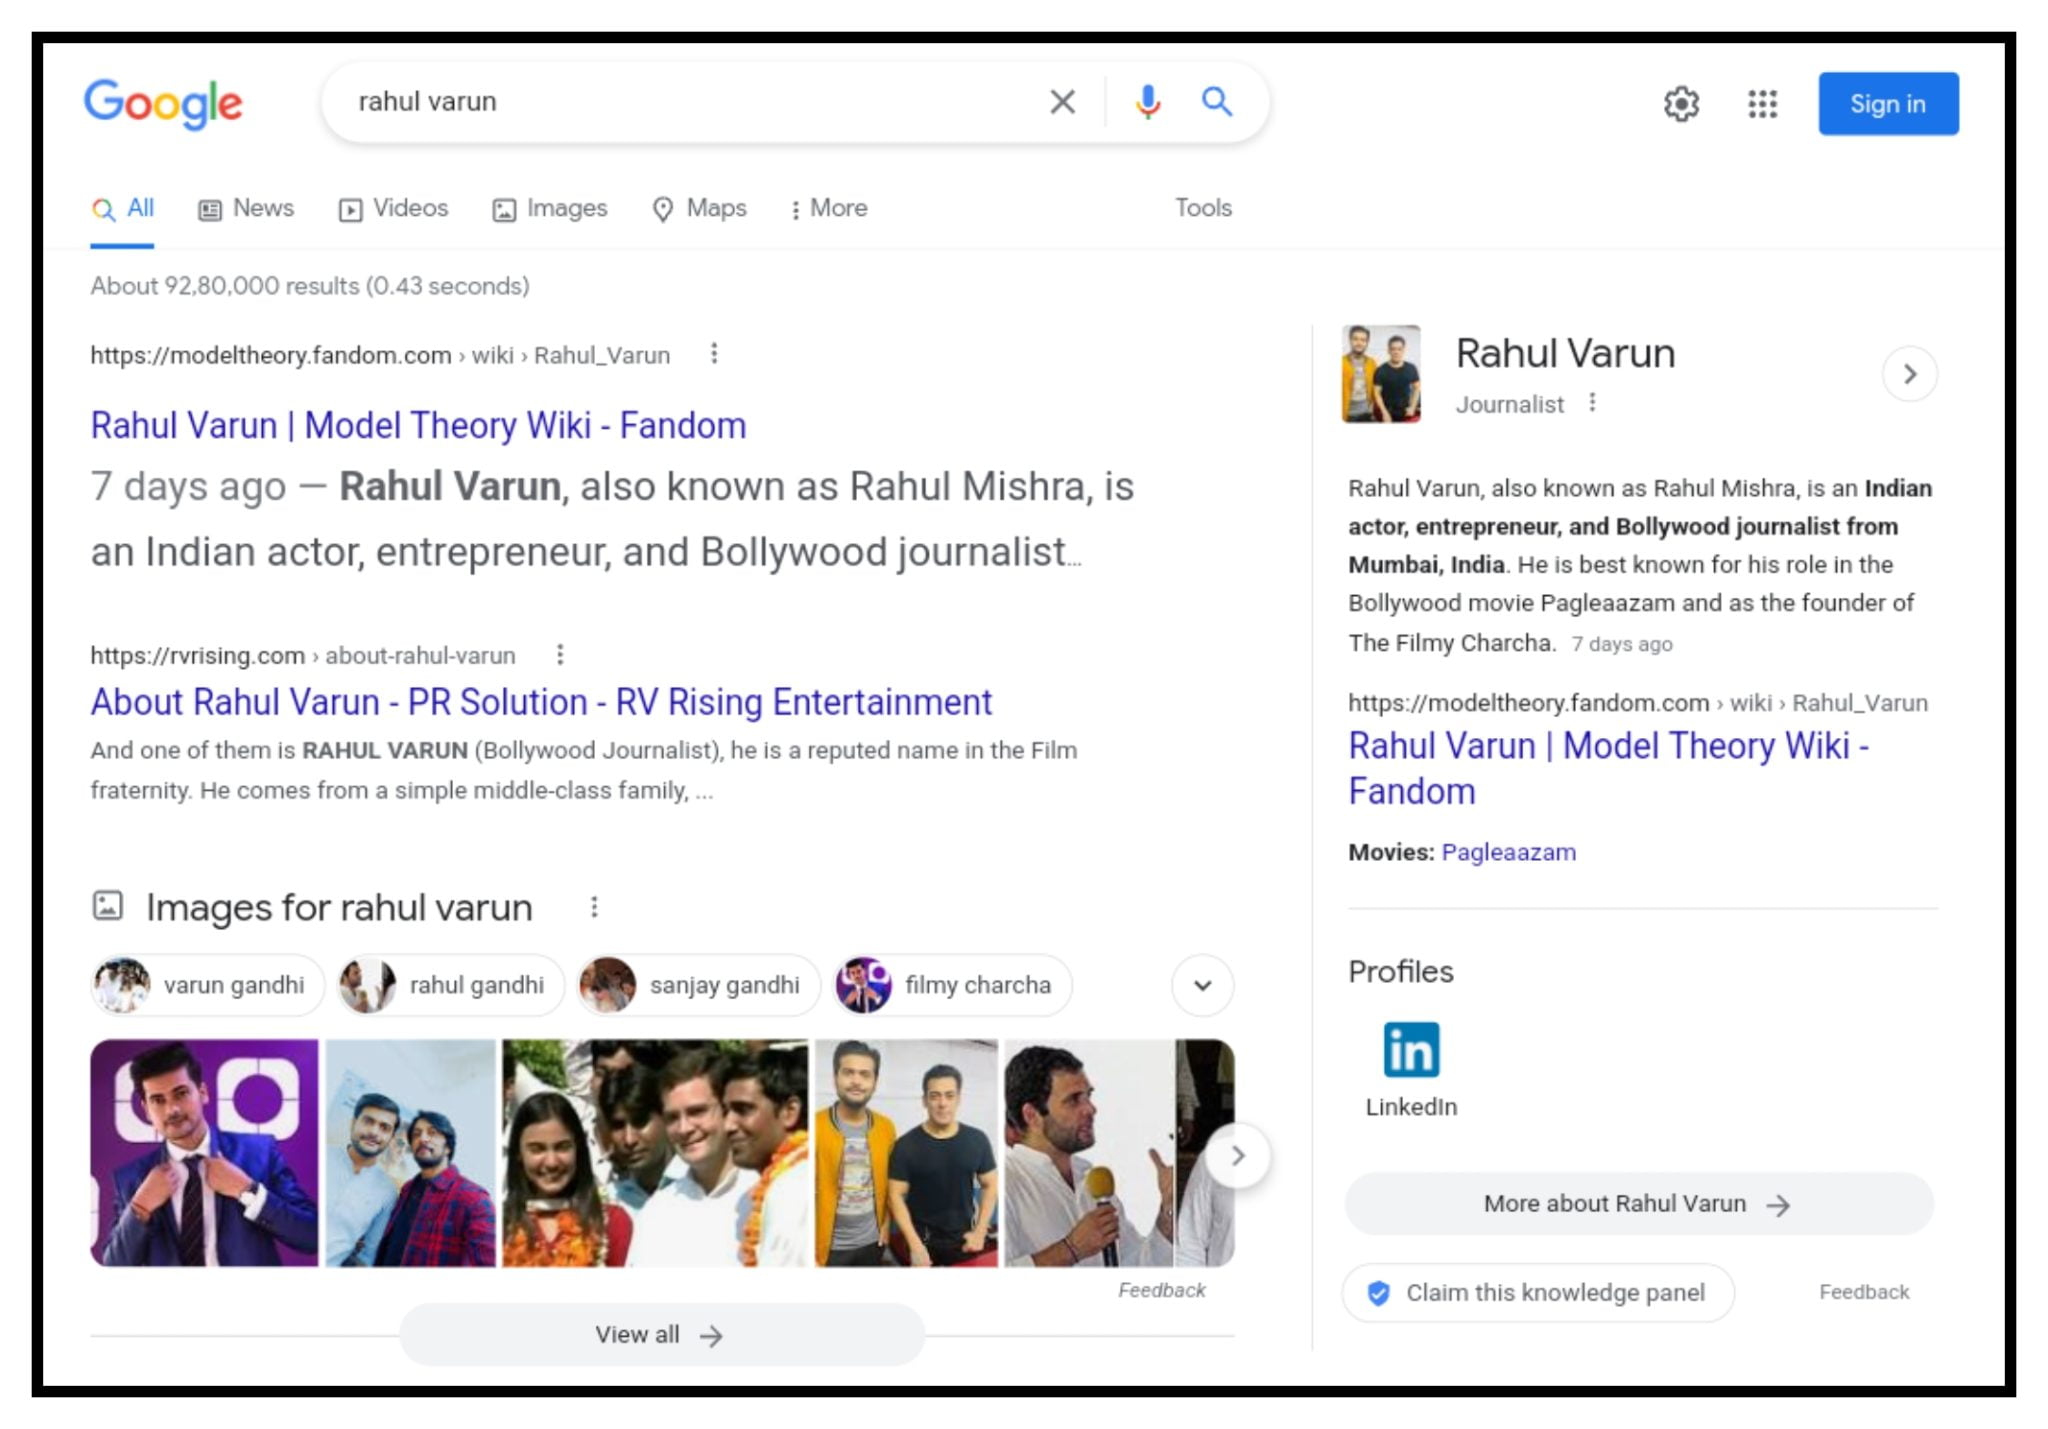
Task: Click the blue magnifier search icon
Action: pos(1216,101)
